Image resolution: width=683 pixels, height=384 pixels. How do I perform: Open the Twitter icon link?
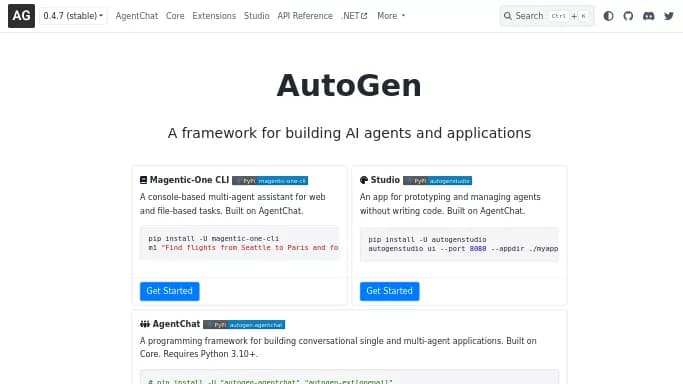[x=669, y=16]
